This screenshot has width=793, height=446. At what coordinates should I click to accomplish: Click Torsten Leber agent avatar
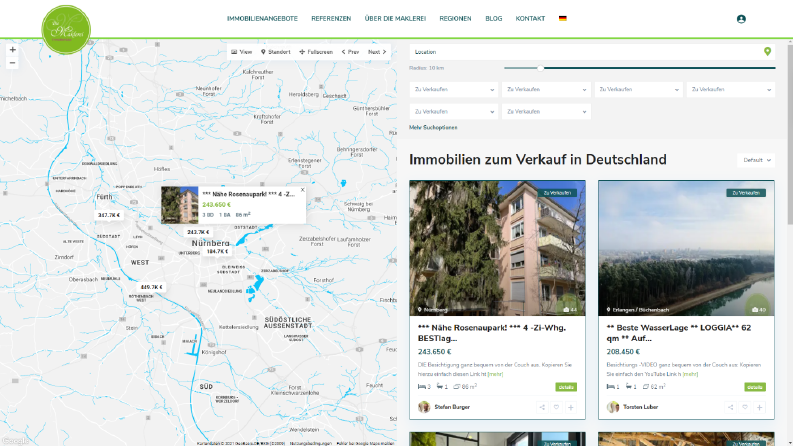pos(612,407)
